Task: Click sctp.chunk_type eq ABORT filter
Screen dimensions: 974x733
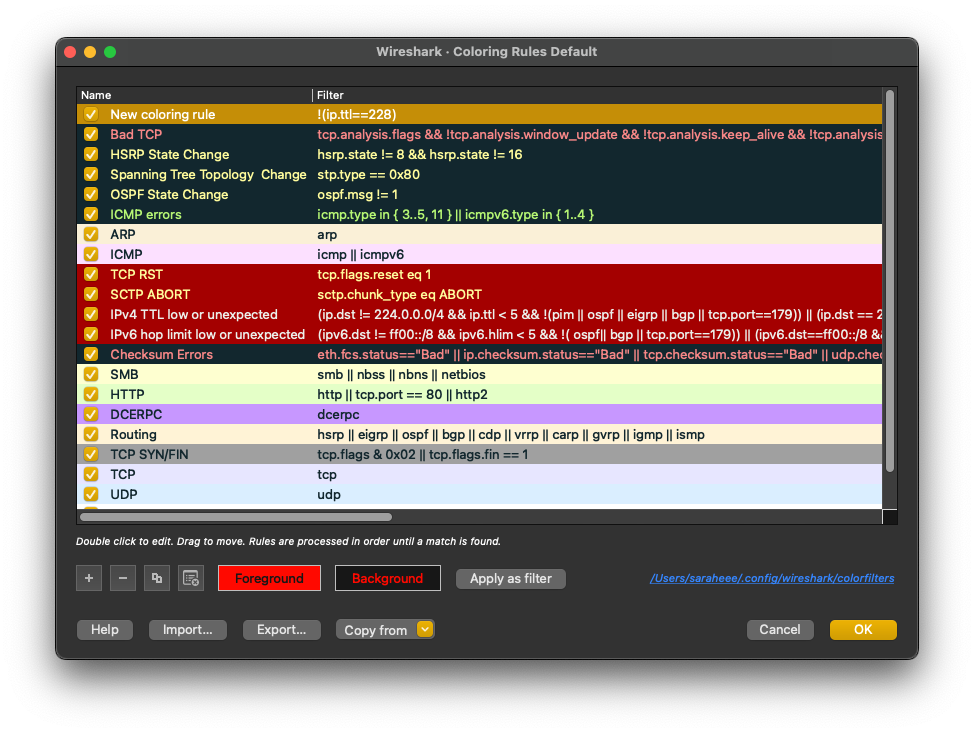Action: point(399,294)
